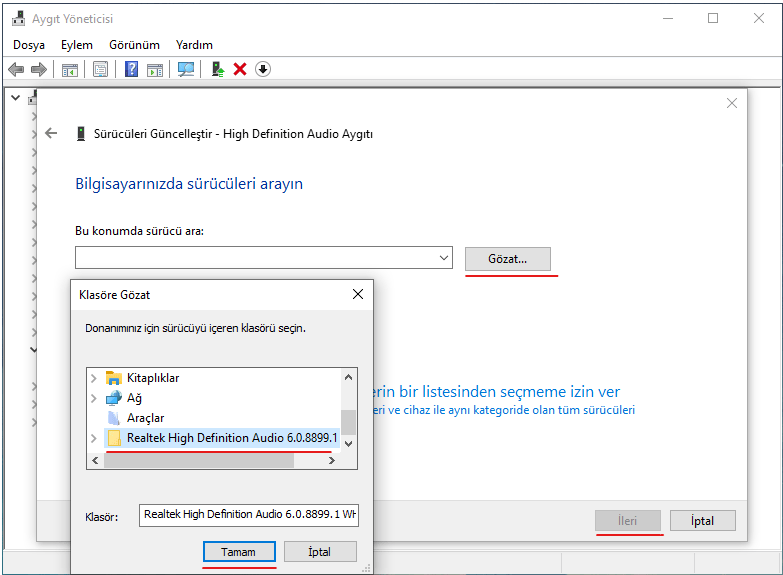
Task: Toggle the console tree pane toolbar icon
Action: pos(69,69)
